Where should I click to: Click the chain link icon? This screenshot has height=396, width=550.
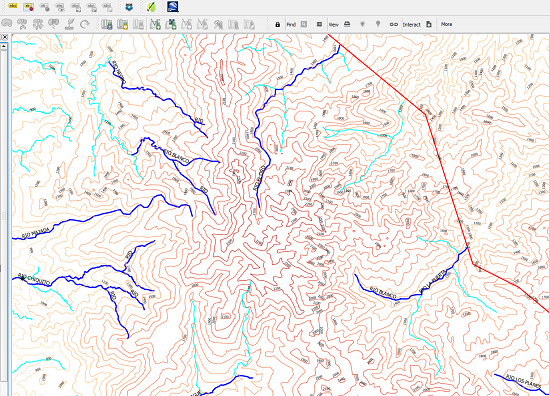pyautogui.click(x=394, y=25)
